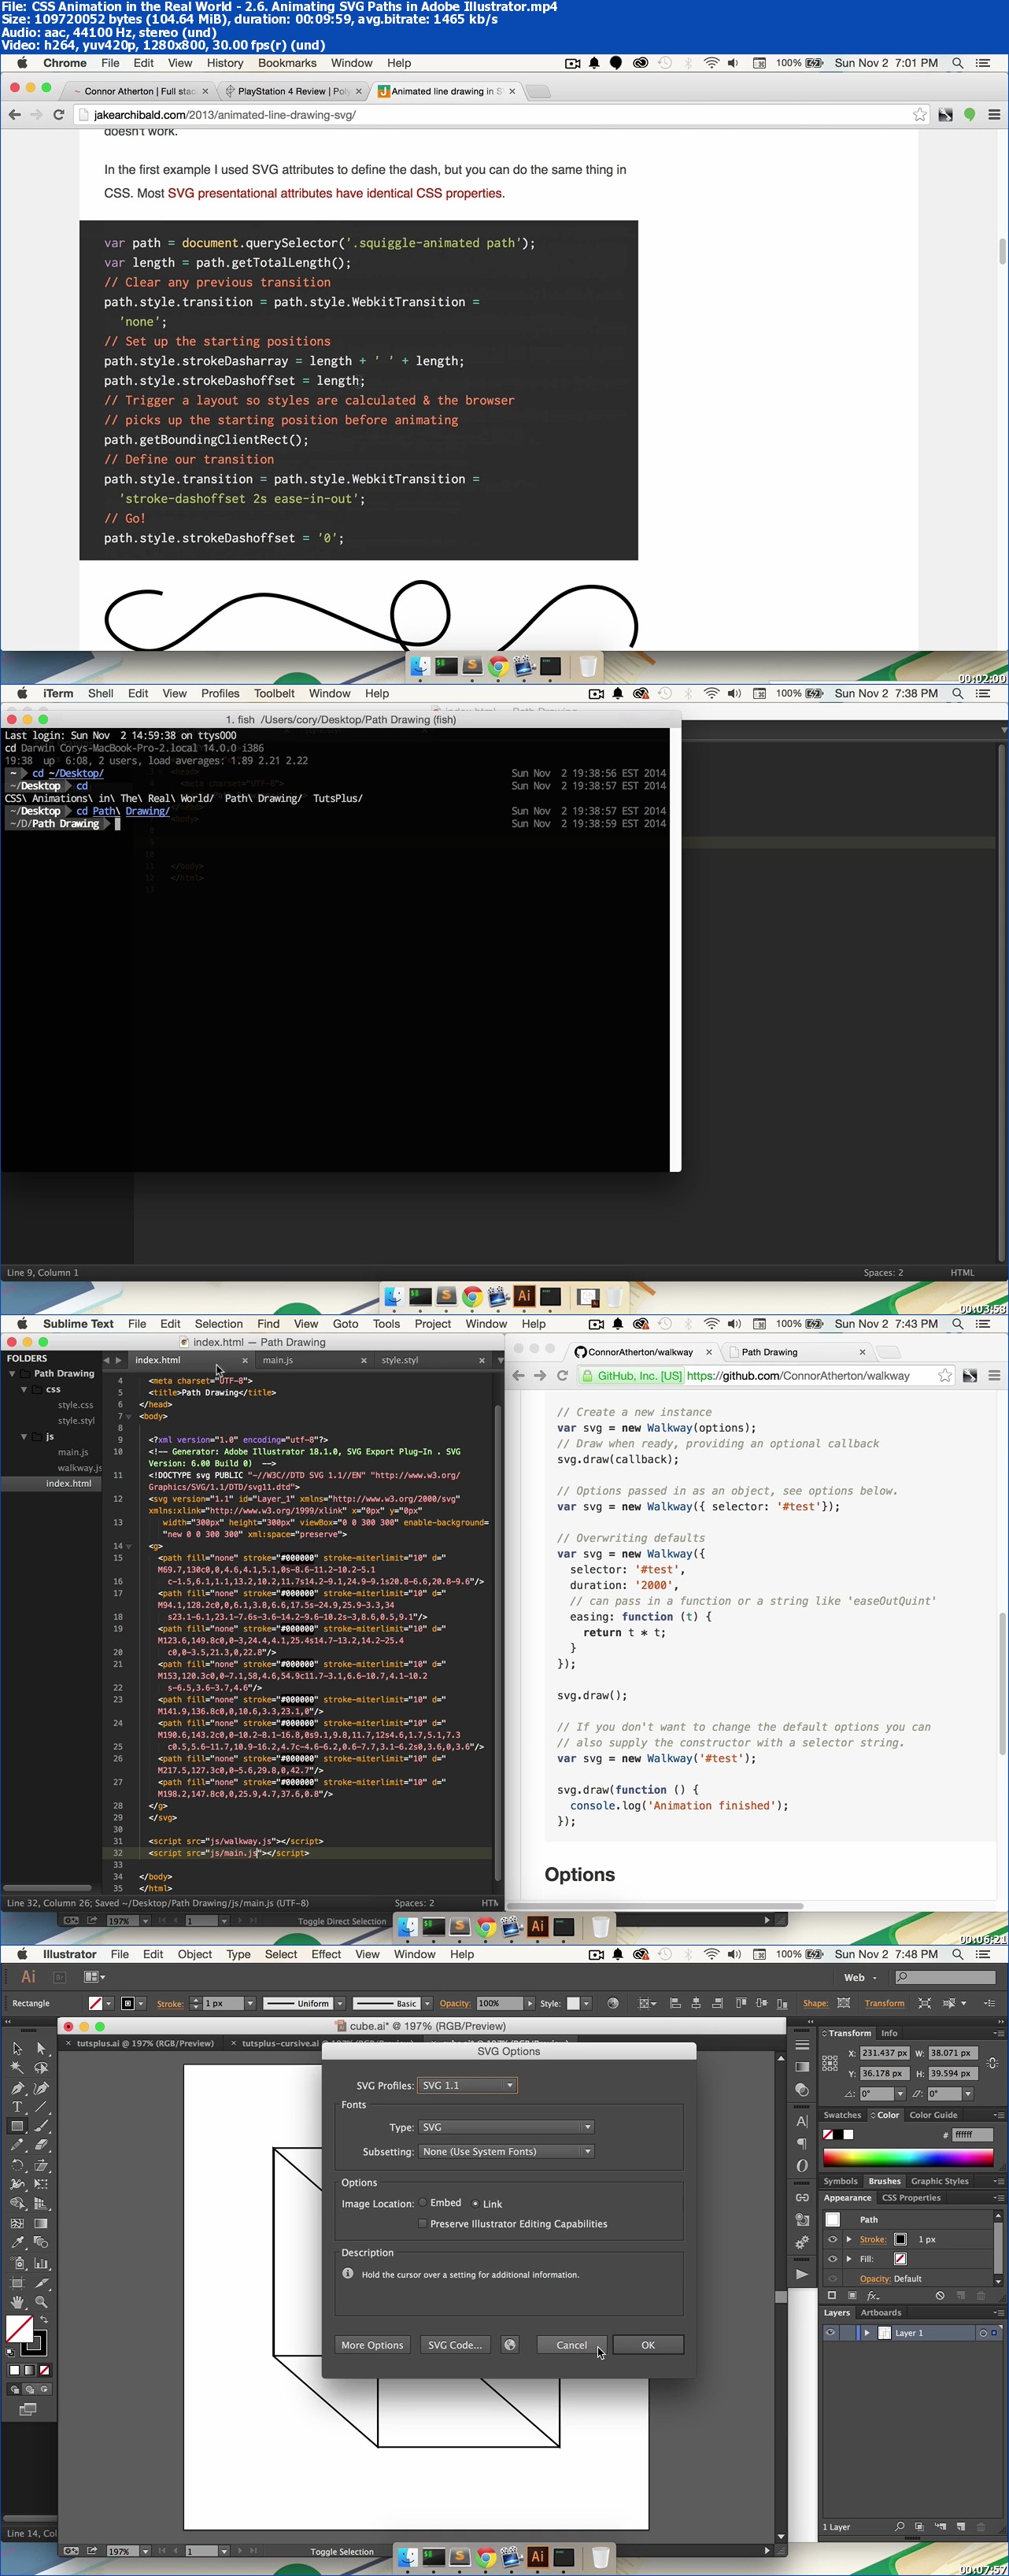Open the Object menu in Illustrator

click(195, 1954)
